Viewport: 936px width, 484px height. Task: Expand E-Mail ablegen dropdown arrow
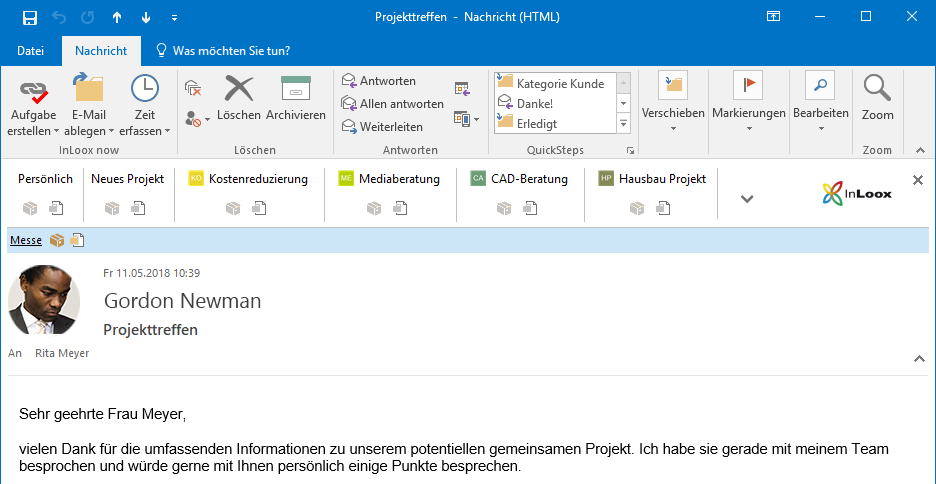pyautogui.click(x=111, y=131)
